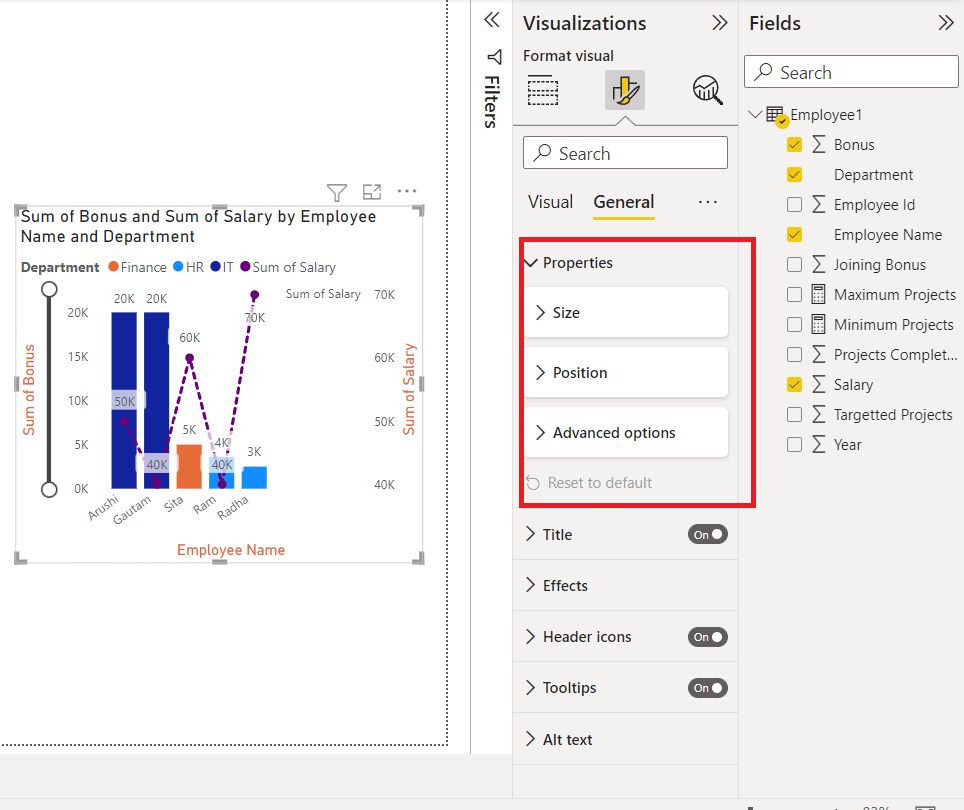
Task: Expand the Header icons section
Action: tap(531, 637)
